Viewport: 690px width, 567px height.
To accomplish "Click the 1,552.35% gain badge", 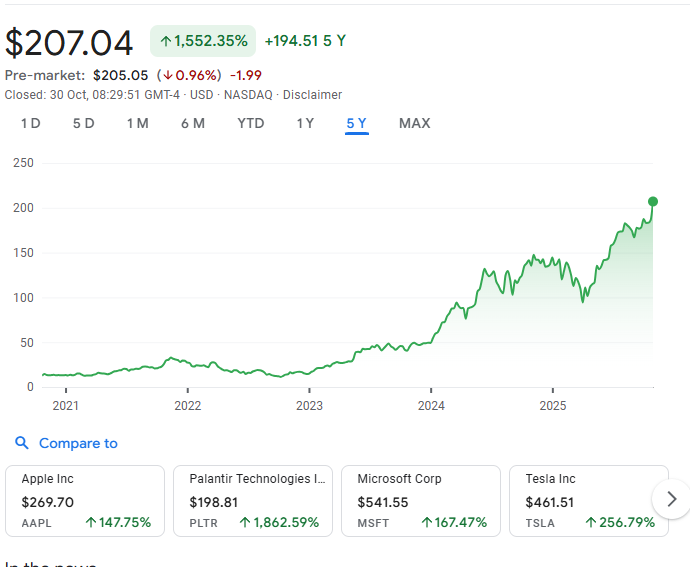I will coord(203,41).
